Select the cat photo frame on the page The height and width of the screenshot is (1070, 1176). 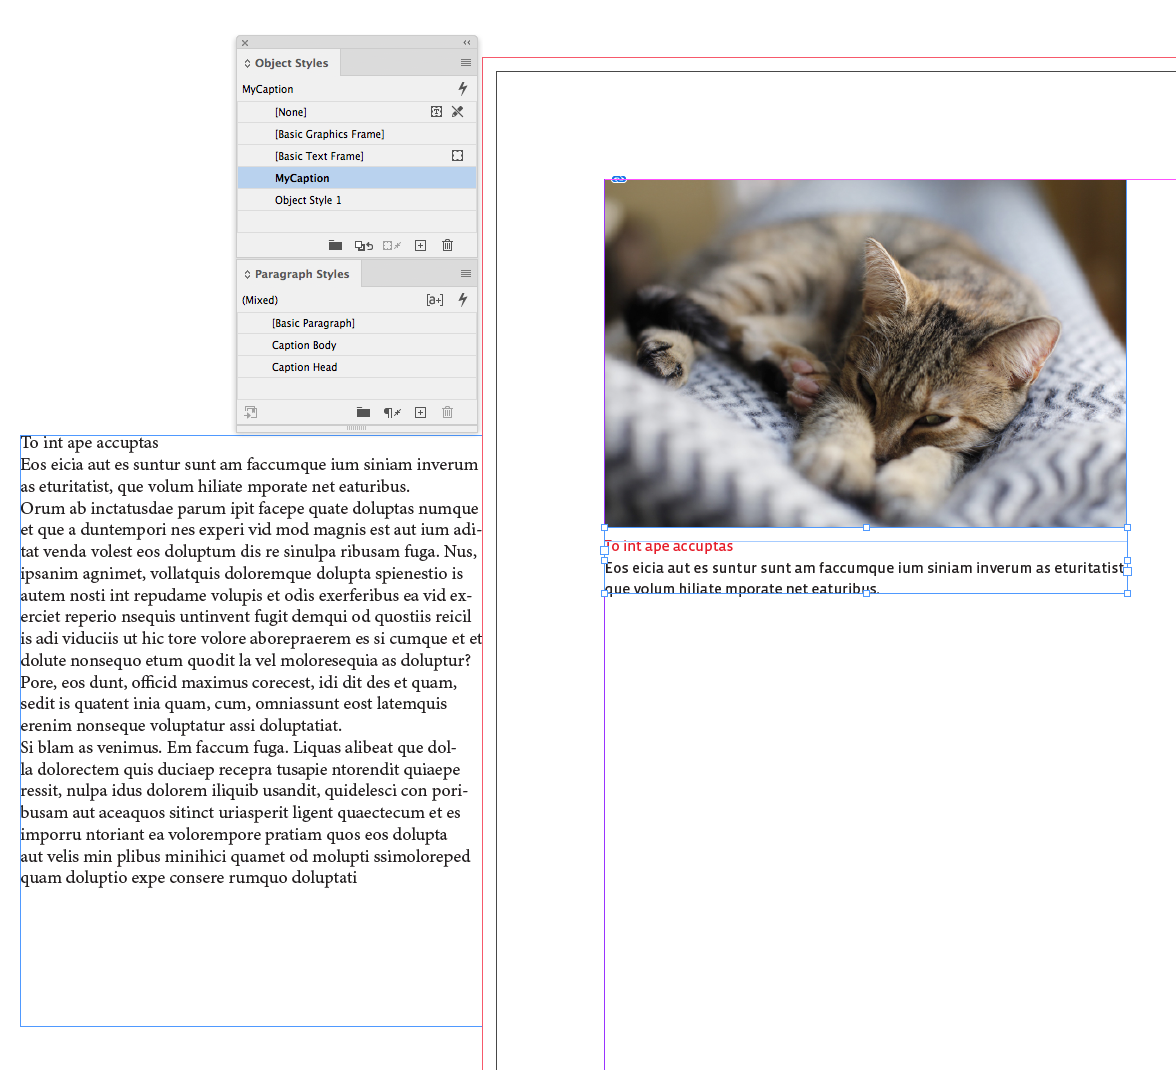point(865,350)
